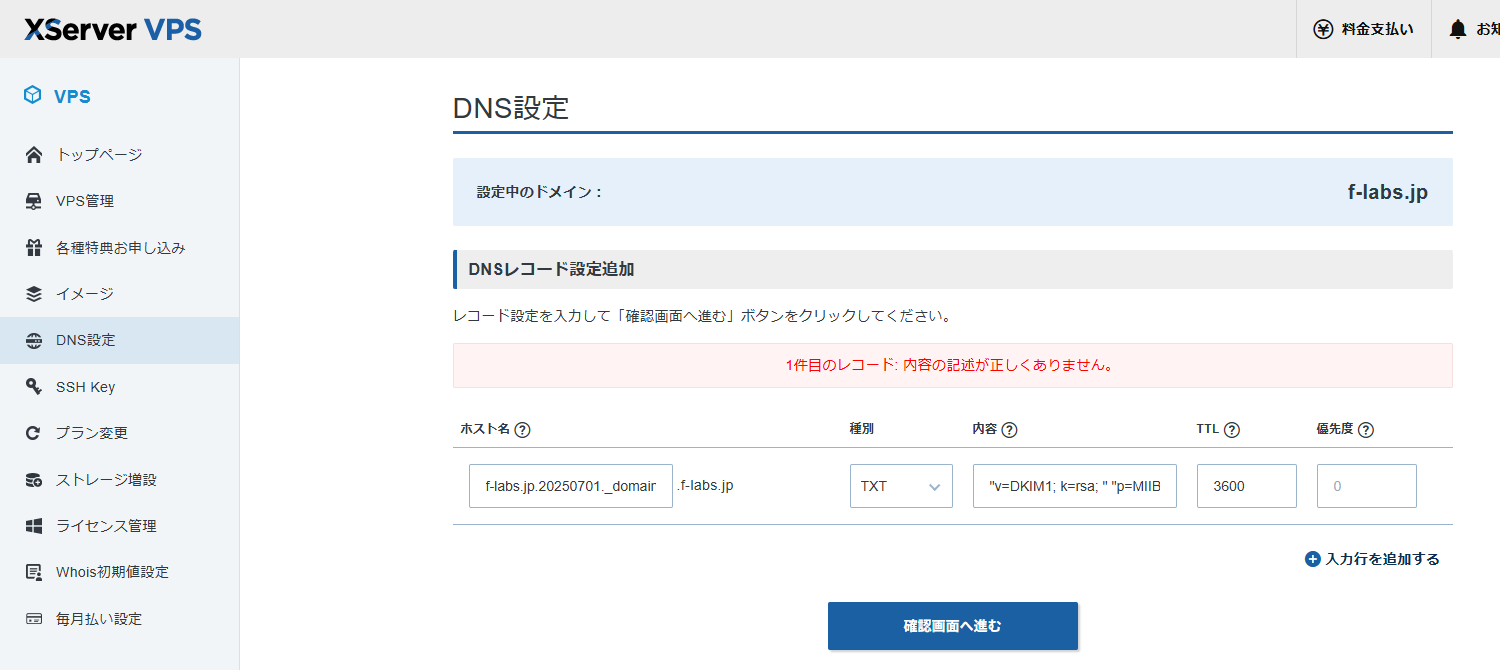This screenshot has width=1500, height=670.
Task: Click the notification bell icon
Action: (x=1458, y=30)
